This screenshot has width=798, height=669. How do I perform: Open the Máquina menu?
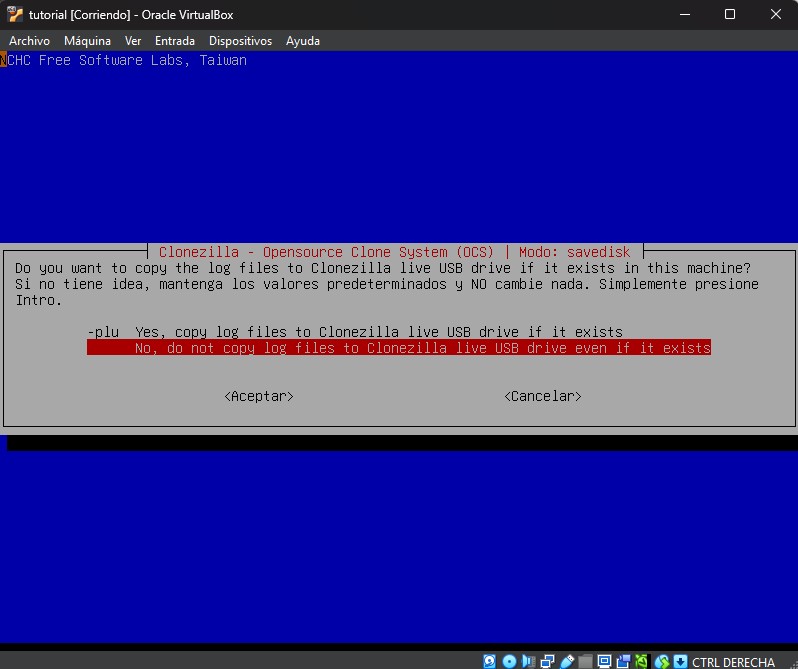click(88, 41)
